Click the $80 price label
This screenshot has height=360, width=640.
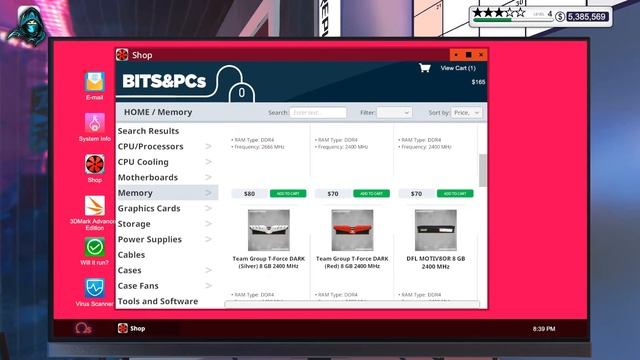tap(249, 193)
